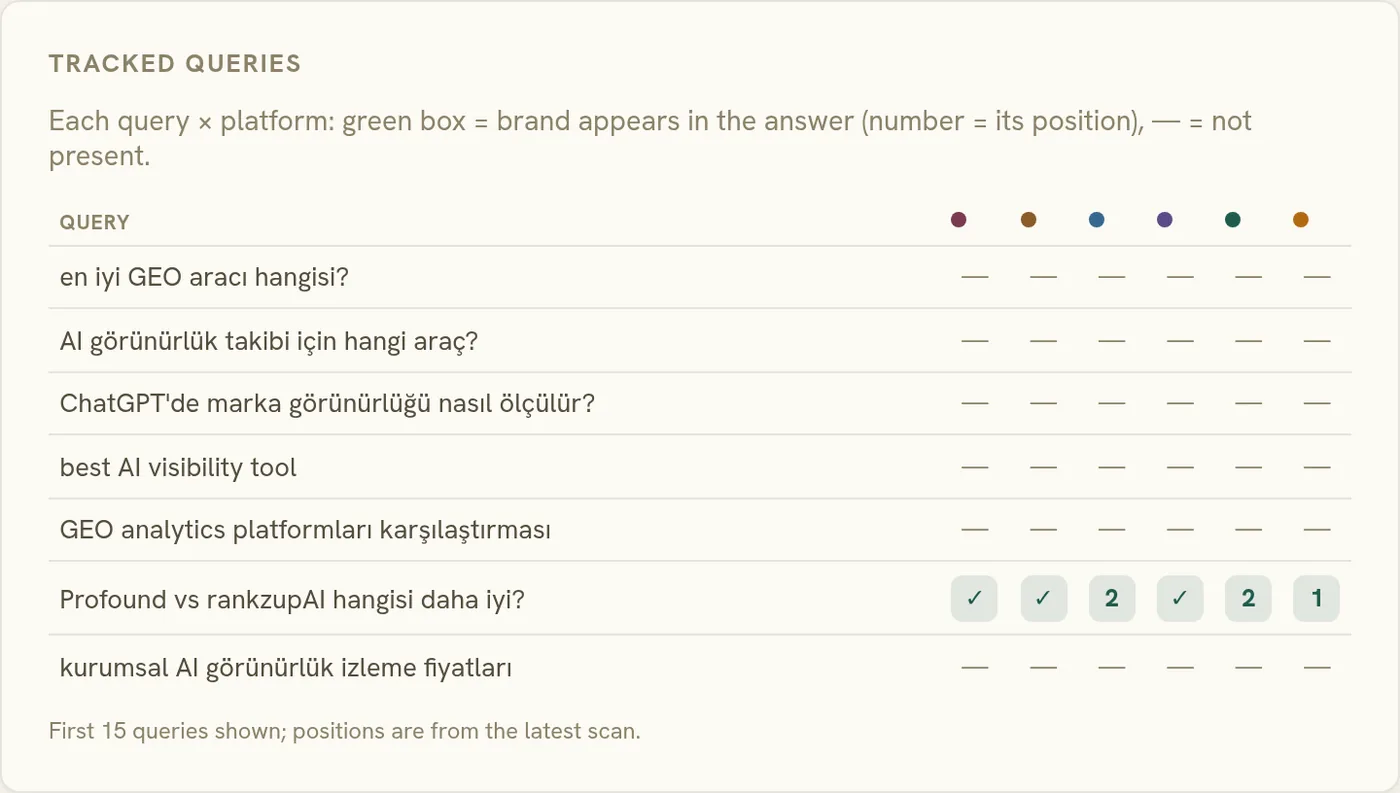Click the blue platform dot in header
1400x793 pixels.
coord(1097,220)
